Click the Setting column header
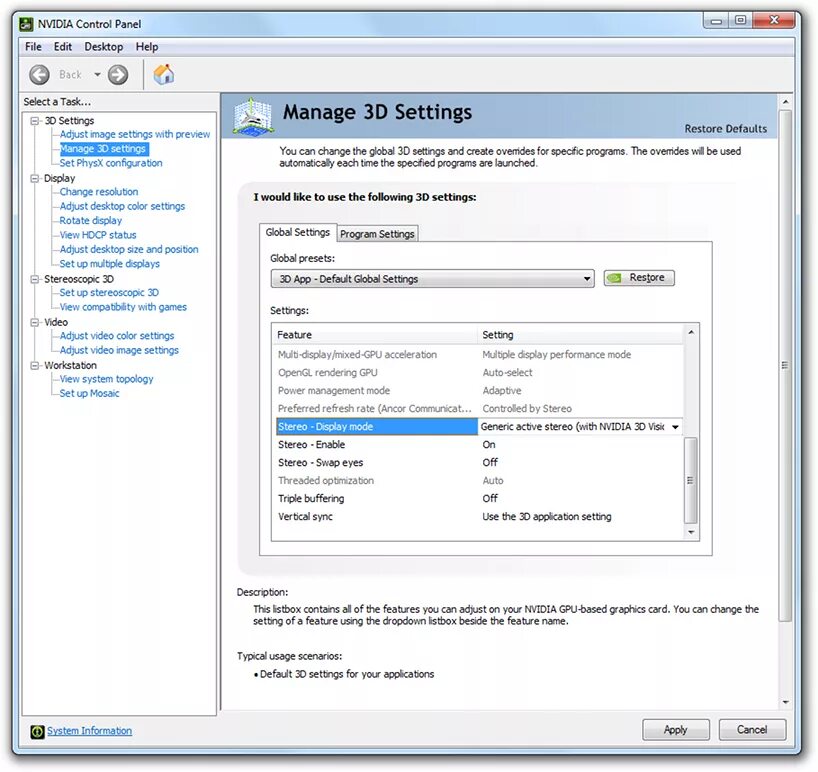 (580, 334)
